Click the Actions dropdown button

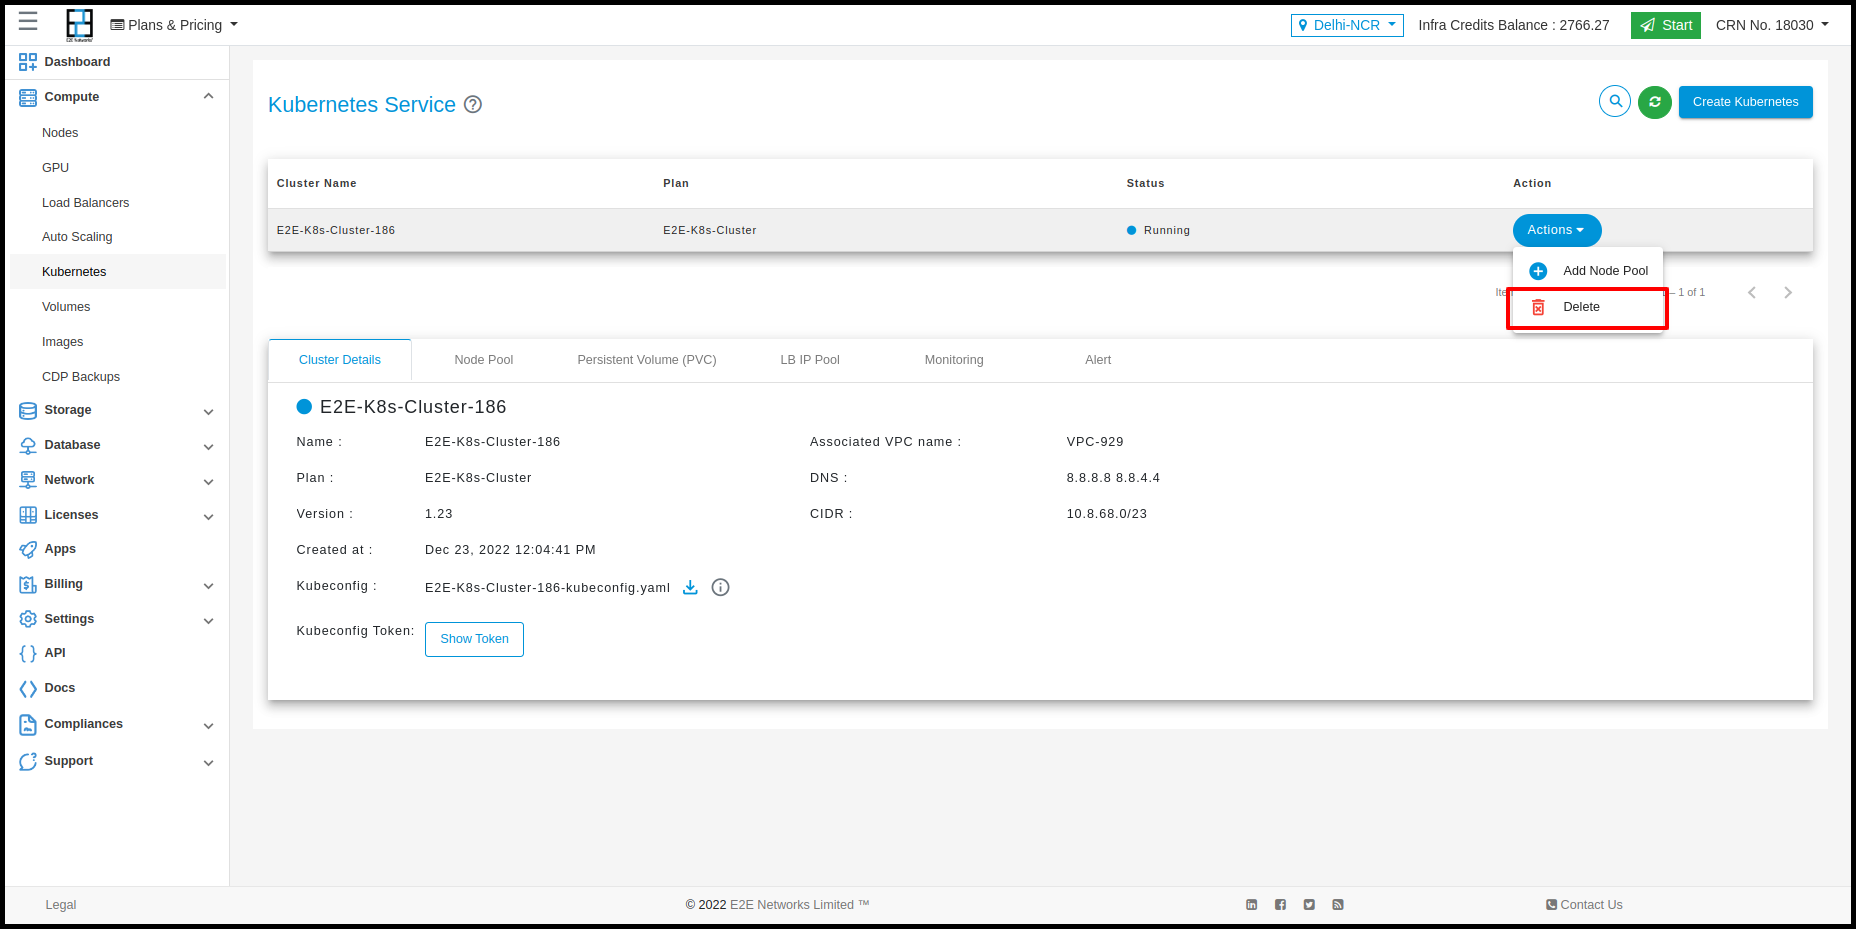click(1557, 230)
